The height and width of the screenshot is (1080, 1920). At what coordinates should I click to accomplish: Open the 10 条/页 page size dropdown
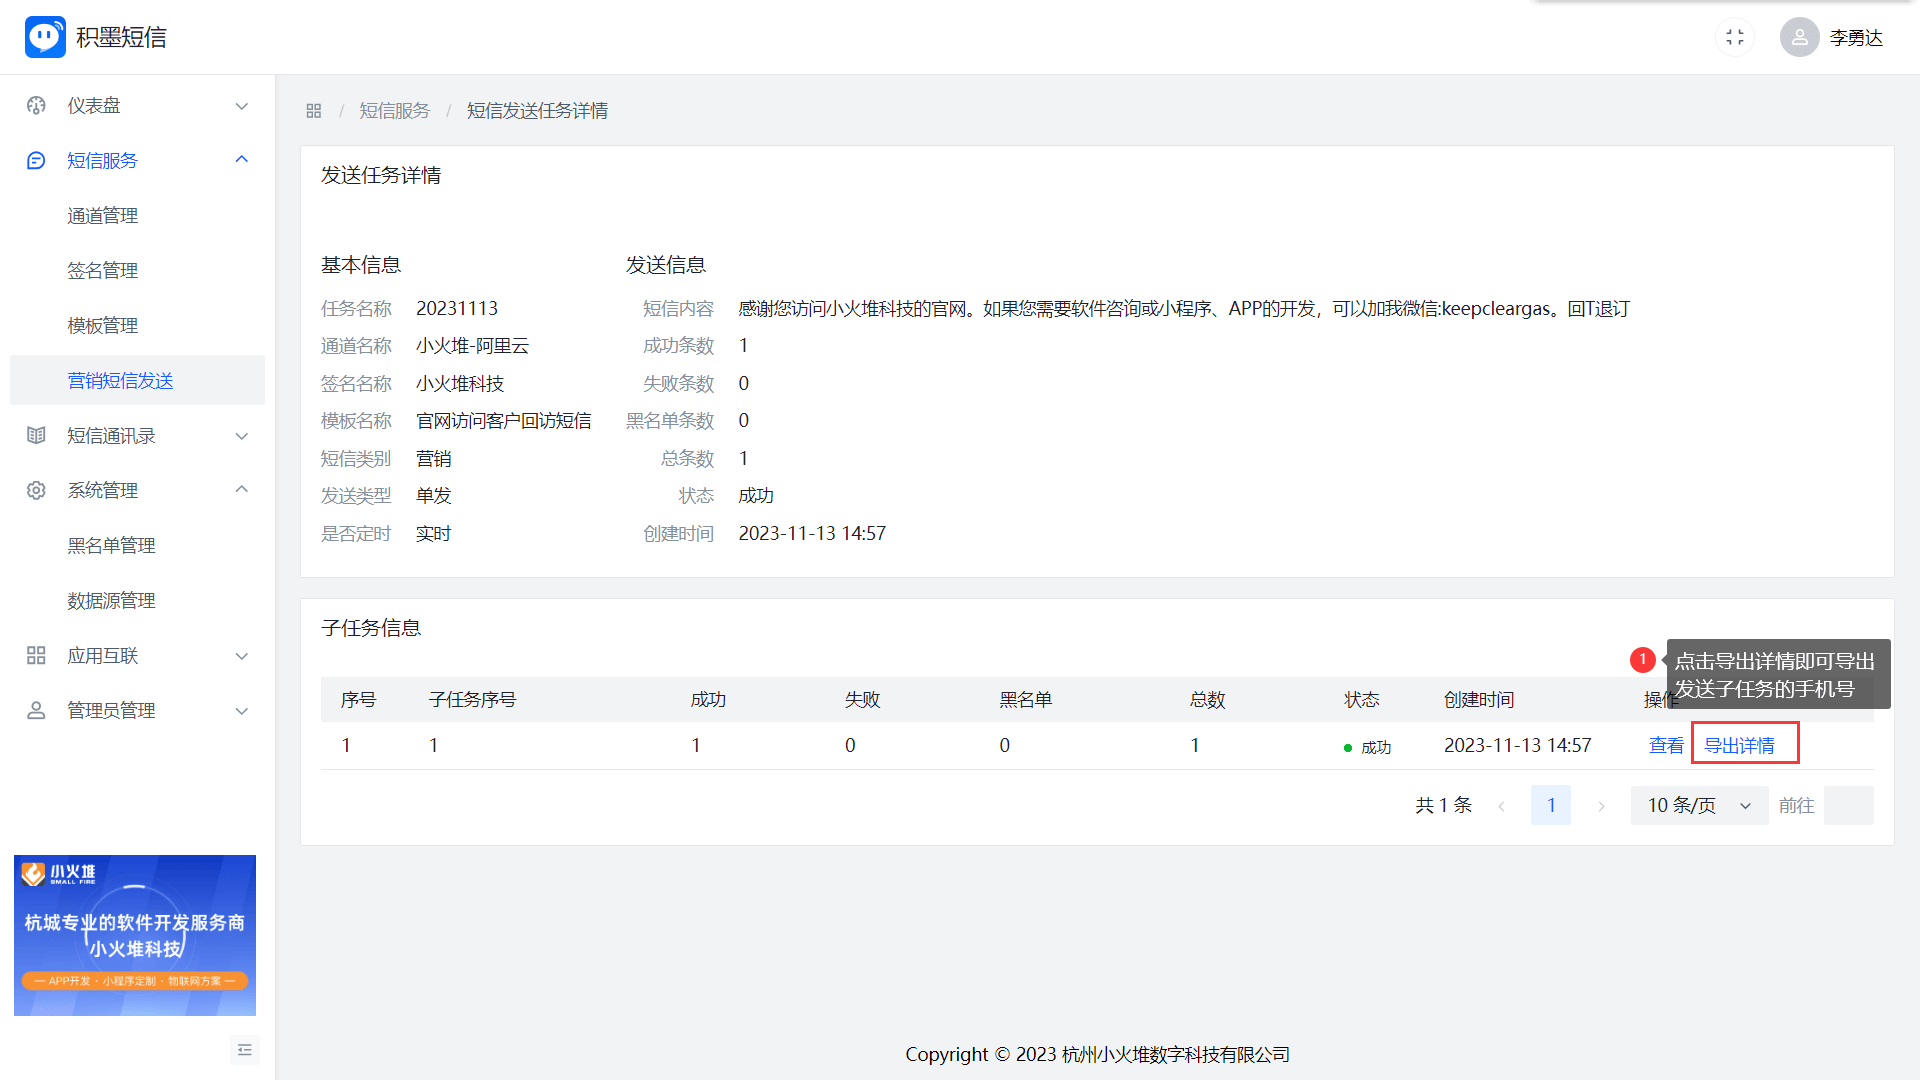(1699, 806)
